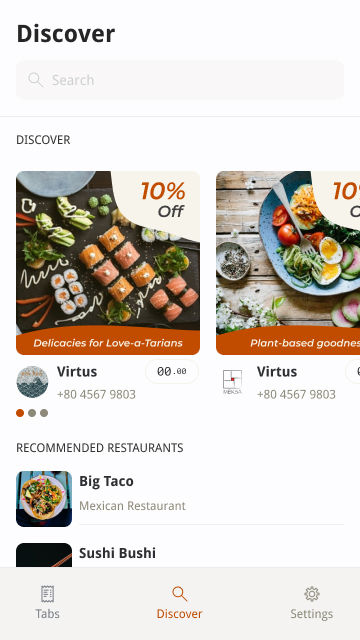
Task: Click the Sushi Bushi dark thumbnail
Action: (x=44, y=555)
